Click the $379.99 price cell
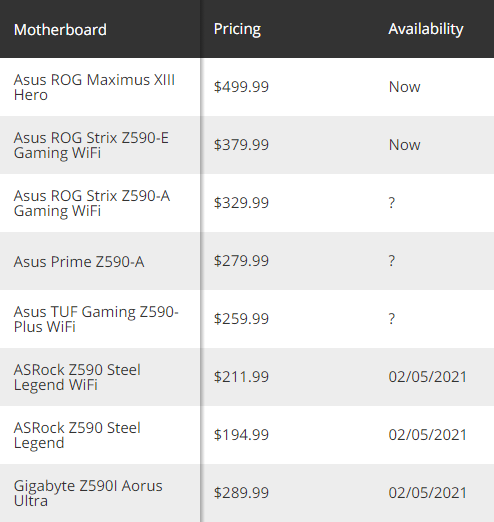This screenshot has height=522, width=494. [241, 145]
